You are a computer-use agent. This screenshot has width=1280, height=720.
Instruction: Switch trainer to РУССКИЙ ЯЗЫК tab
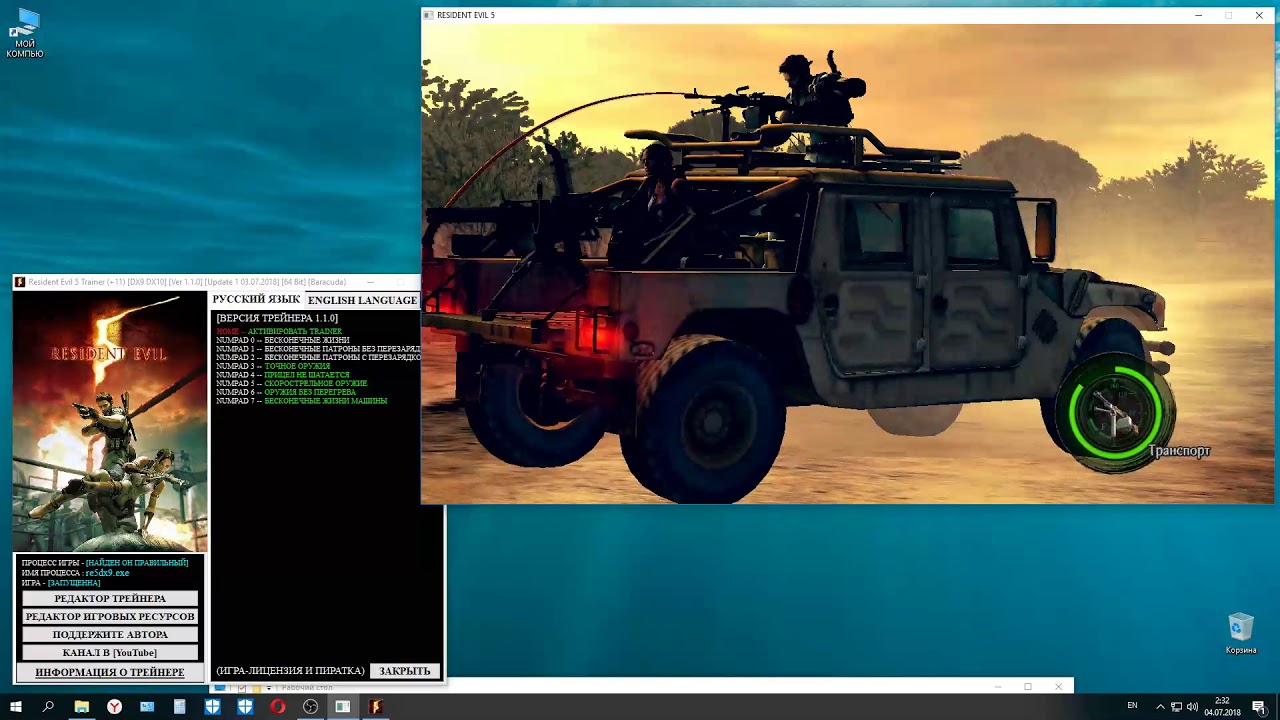(256, 300)
